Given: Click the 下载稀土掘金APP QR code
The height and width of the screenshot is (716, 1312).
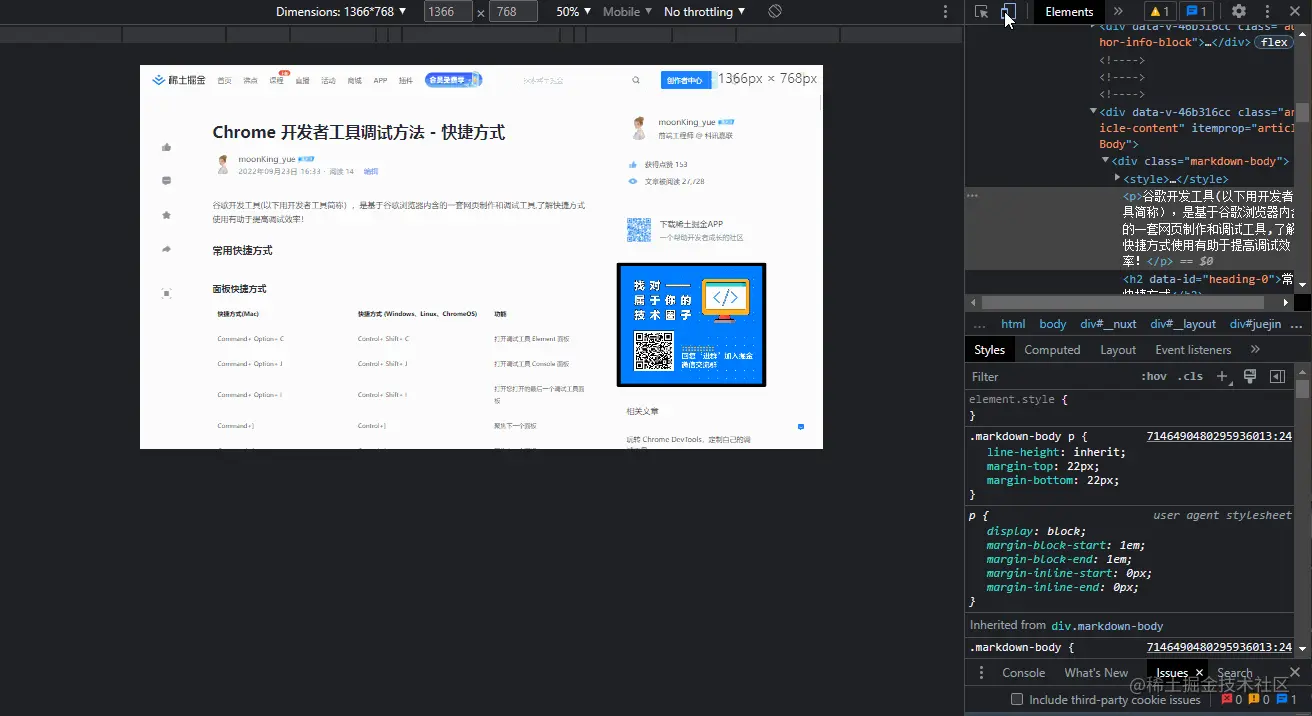Looking at the screenshot, I should pos(639,230).
